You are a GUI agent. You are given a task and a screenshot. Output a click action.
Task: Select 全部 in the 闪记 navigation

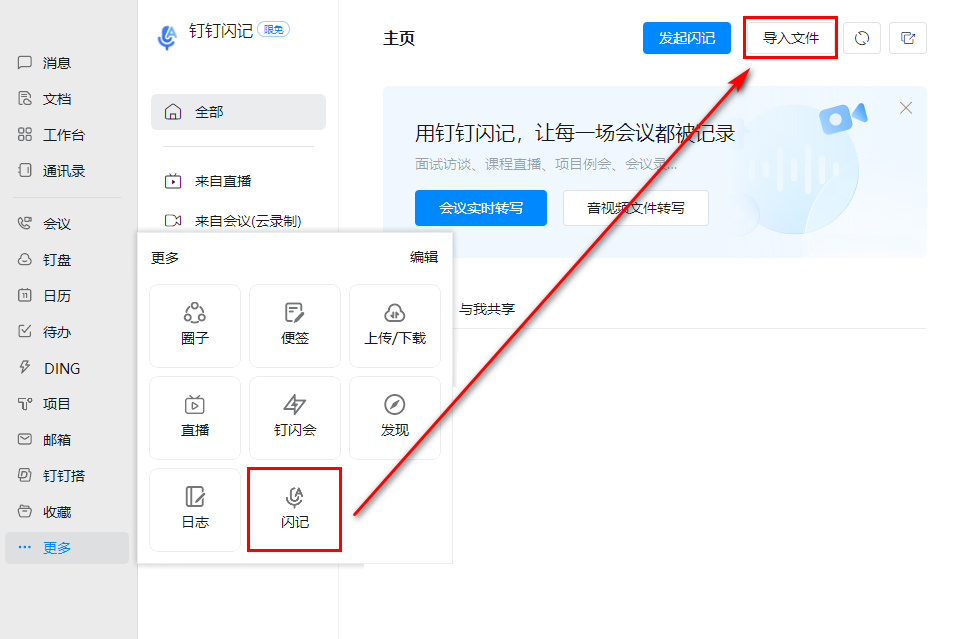click(238, 112)
